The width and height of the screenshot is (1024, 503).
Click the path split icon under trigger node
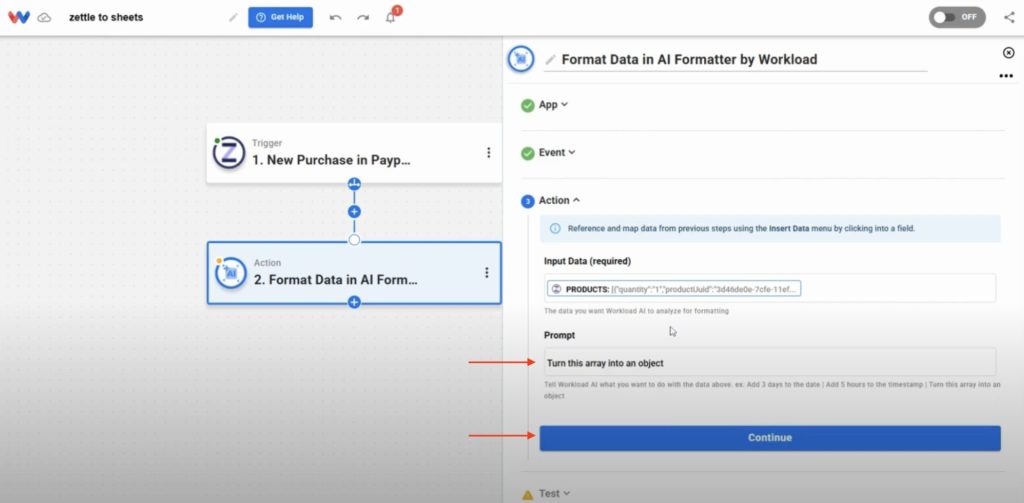(x=354, y=184)
